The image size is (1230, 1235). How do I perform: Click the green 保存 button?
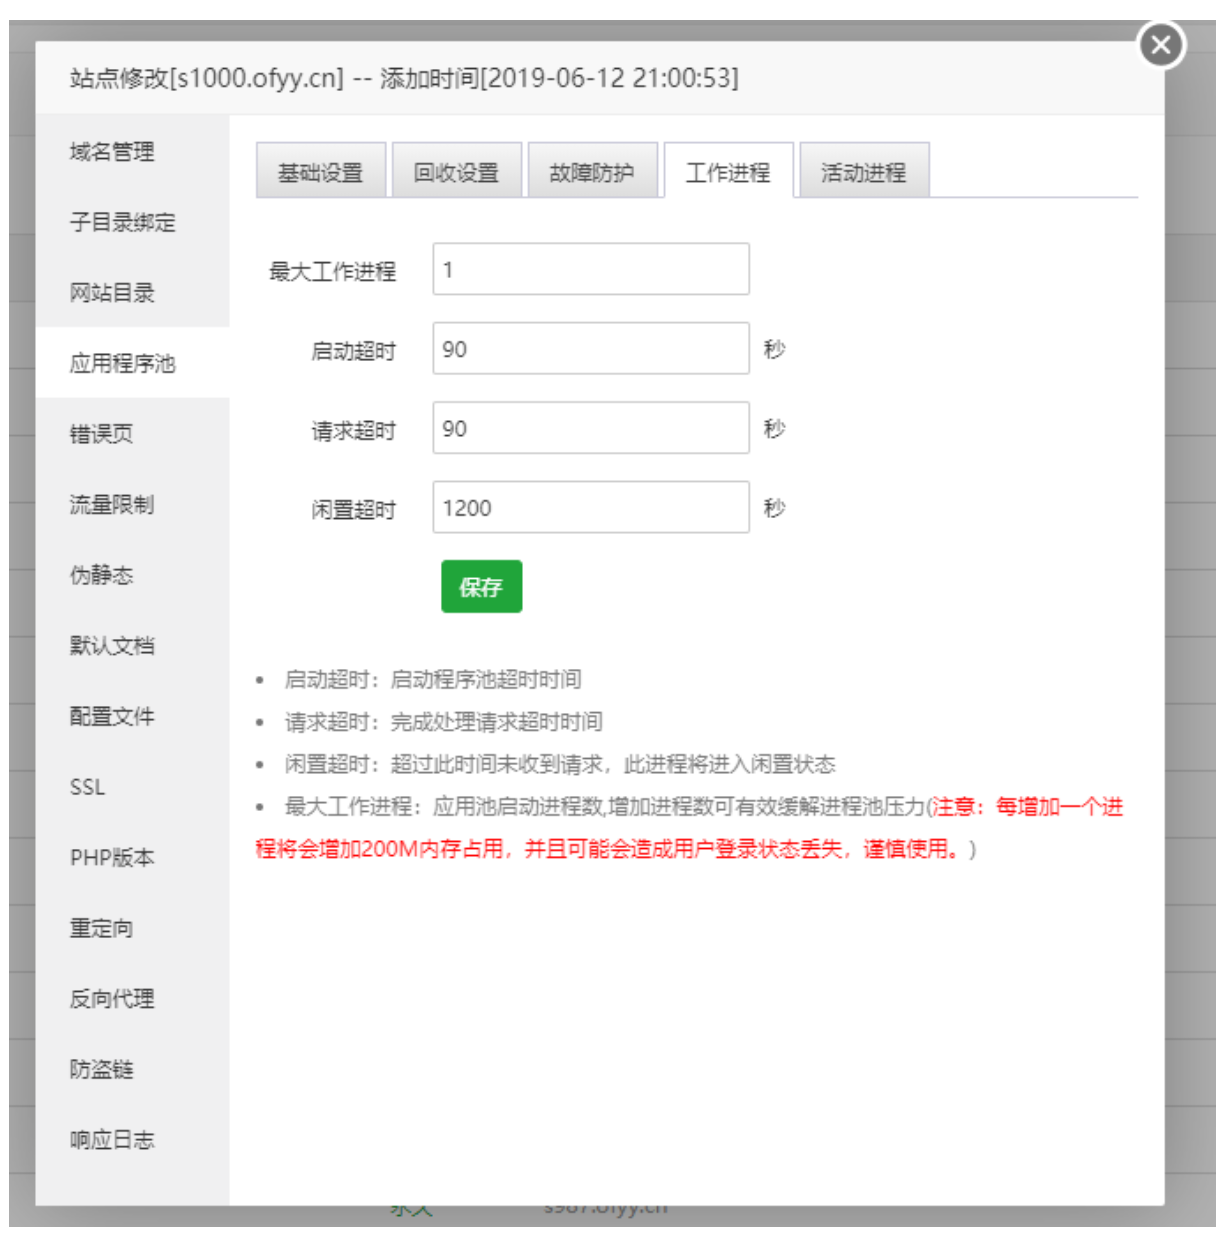(482, 587)
